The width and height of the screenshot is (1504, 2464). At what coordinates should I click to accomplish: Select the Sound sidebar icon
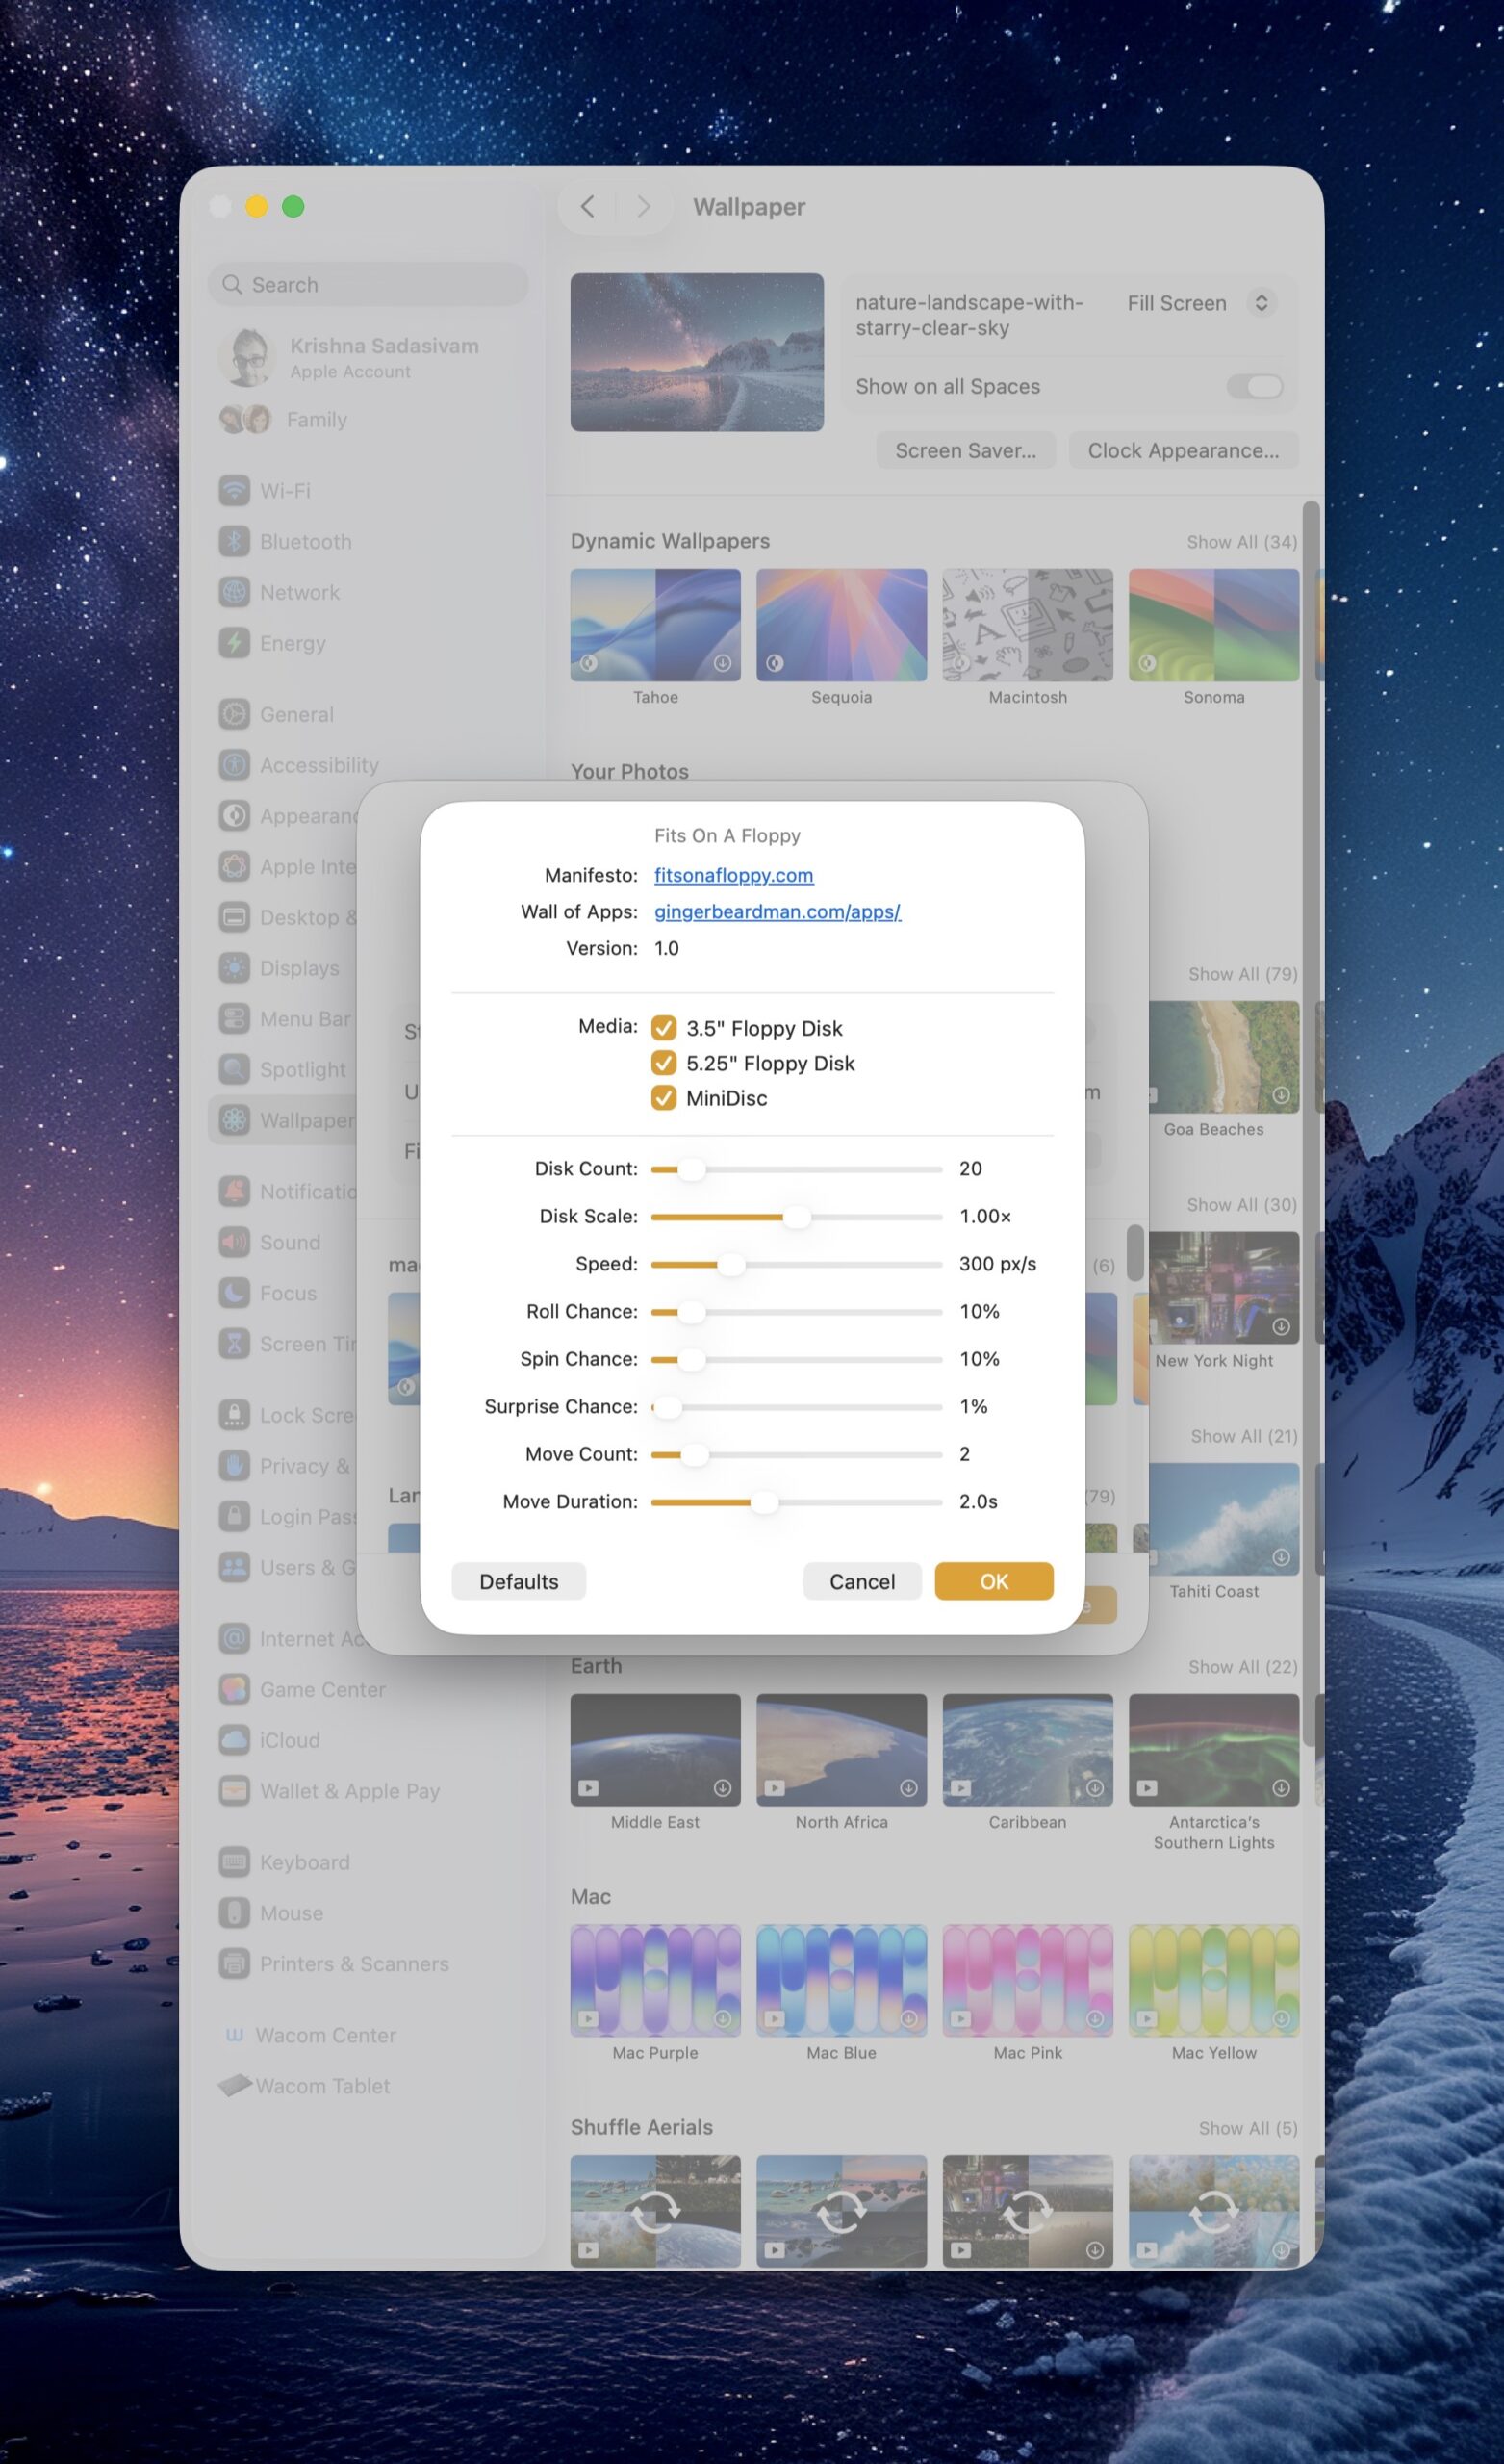click(x=234, y=1242)
